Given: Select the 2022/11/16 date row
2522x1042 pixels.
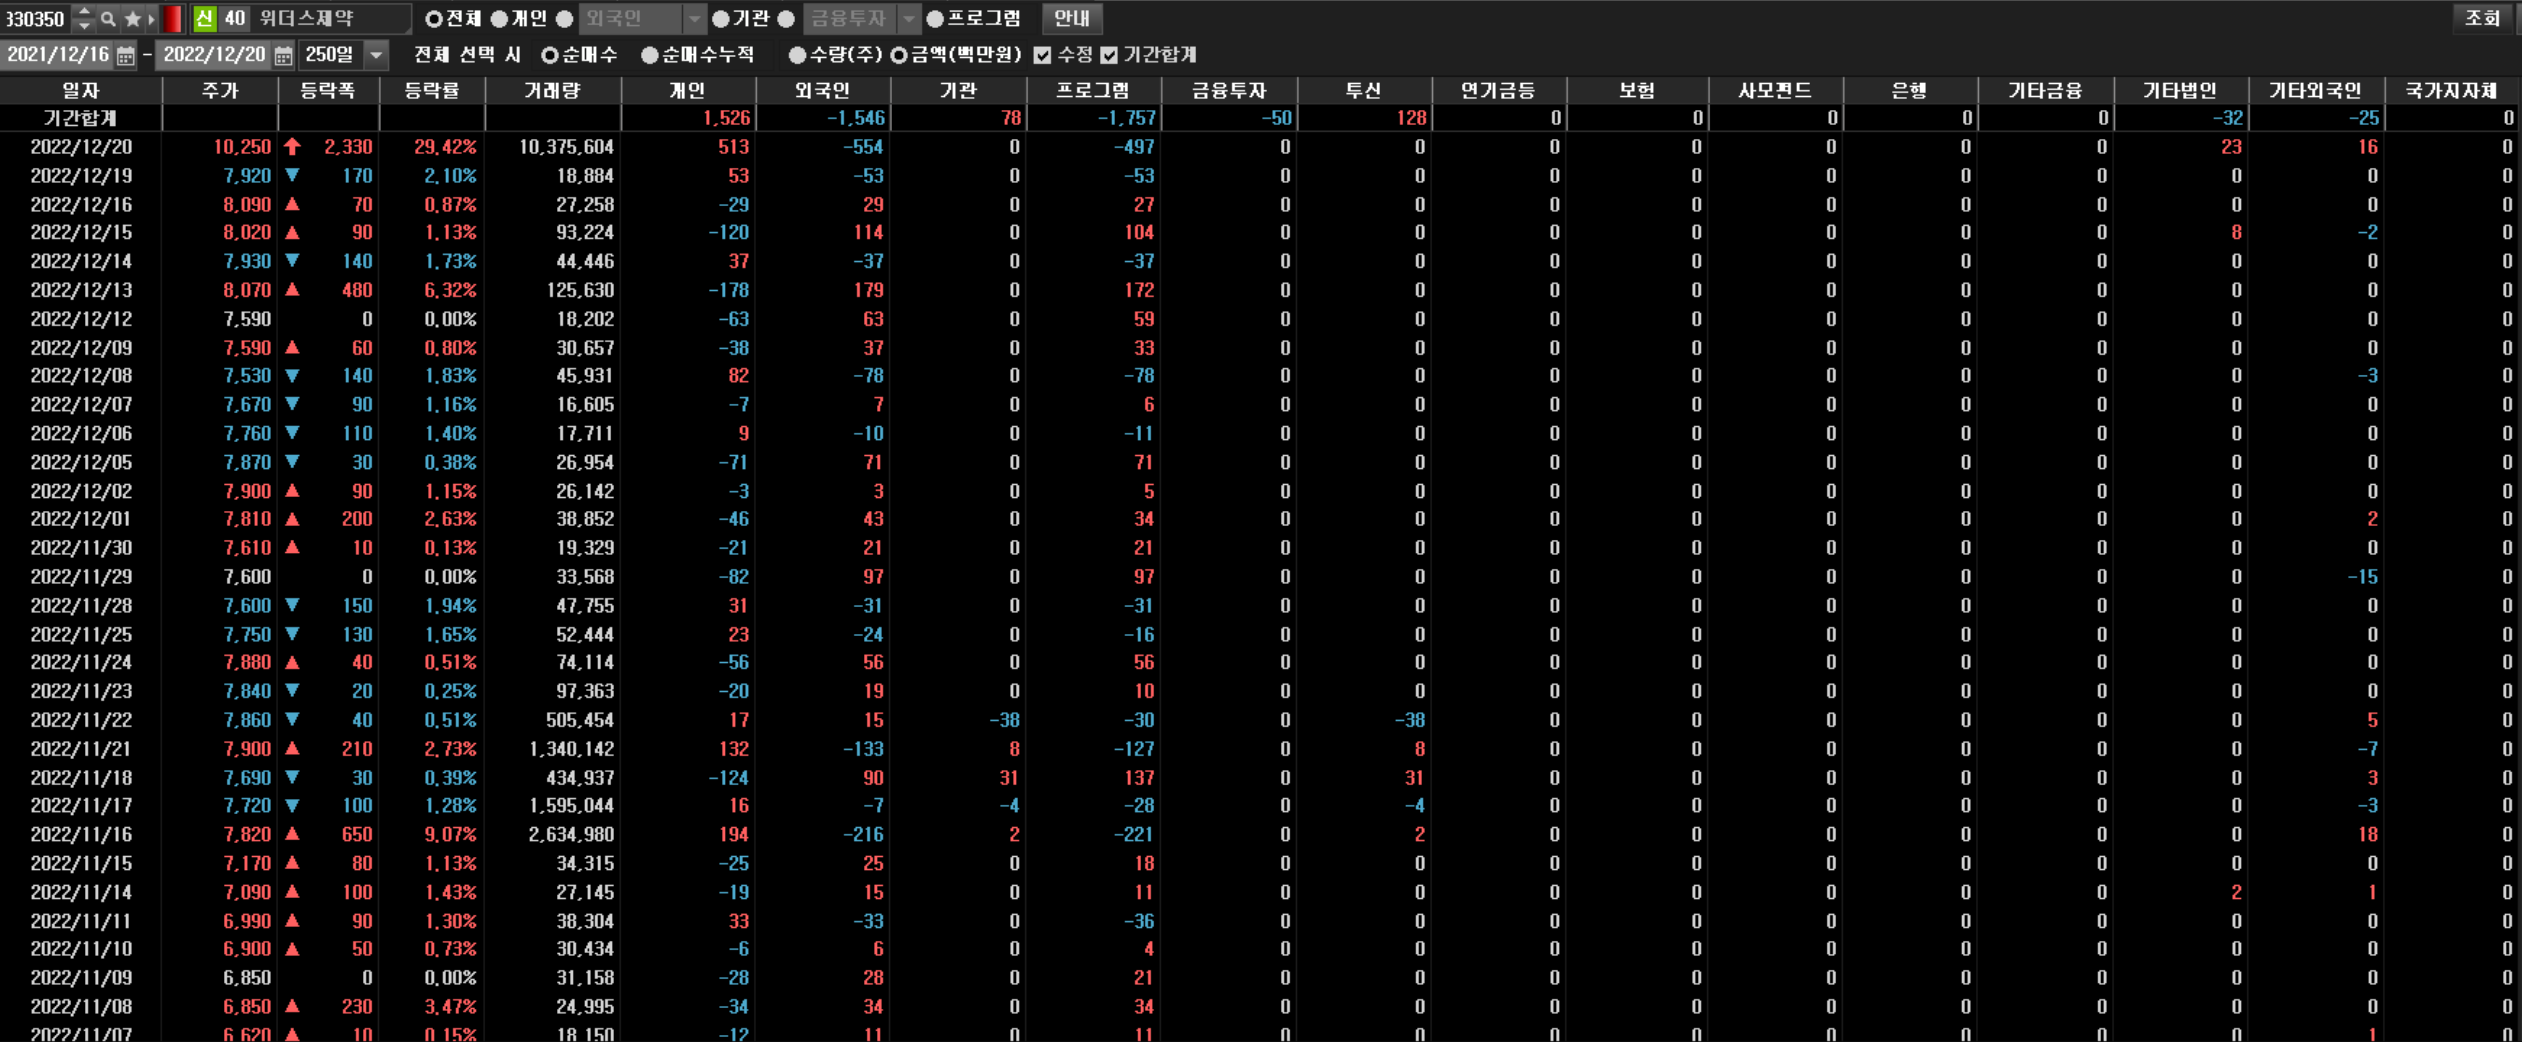Looking at the screenshot, I should tap(1260, 834).
